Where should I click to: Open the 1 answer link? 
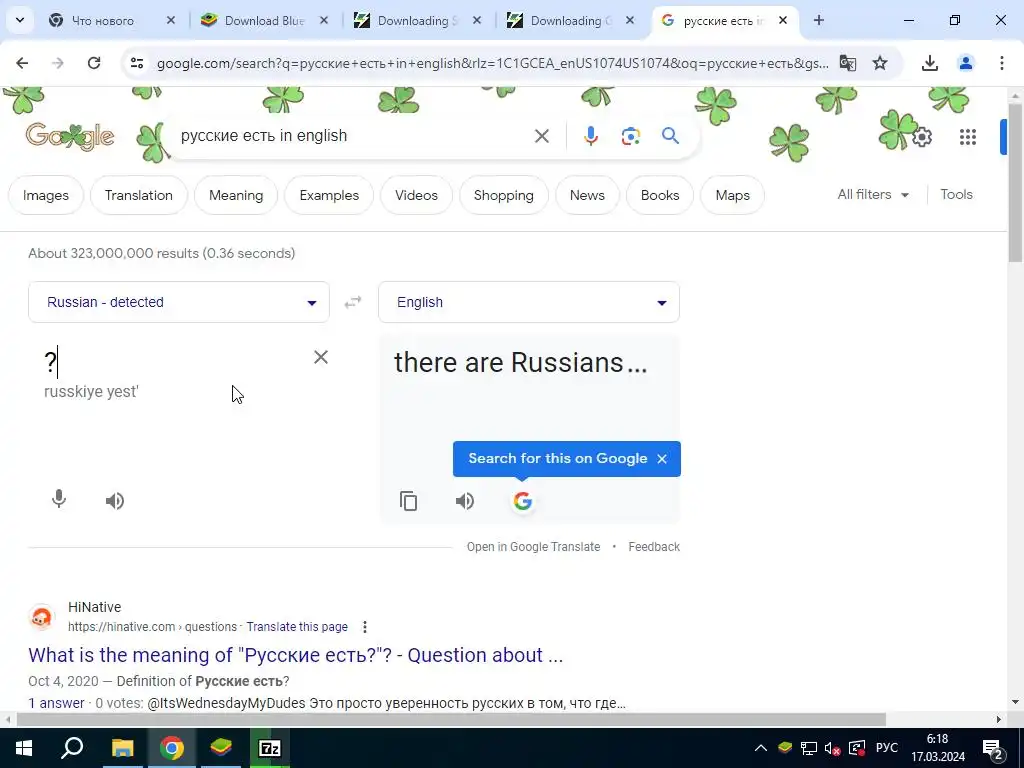coord(56,703)
